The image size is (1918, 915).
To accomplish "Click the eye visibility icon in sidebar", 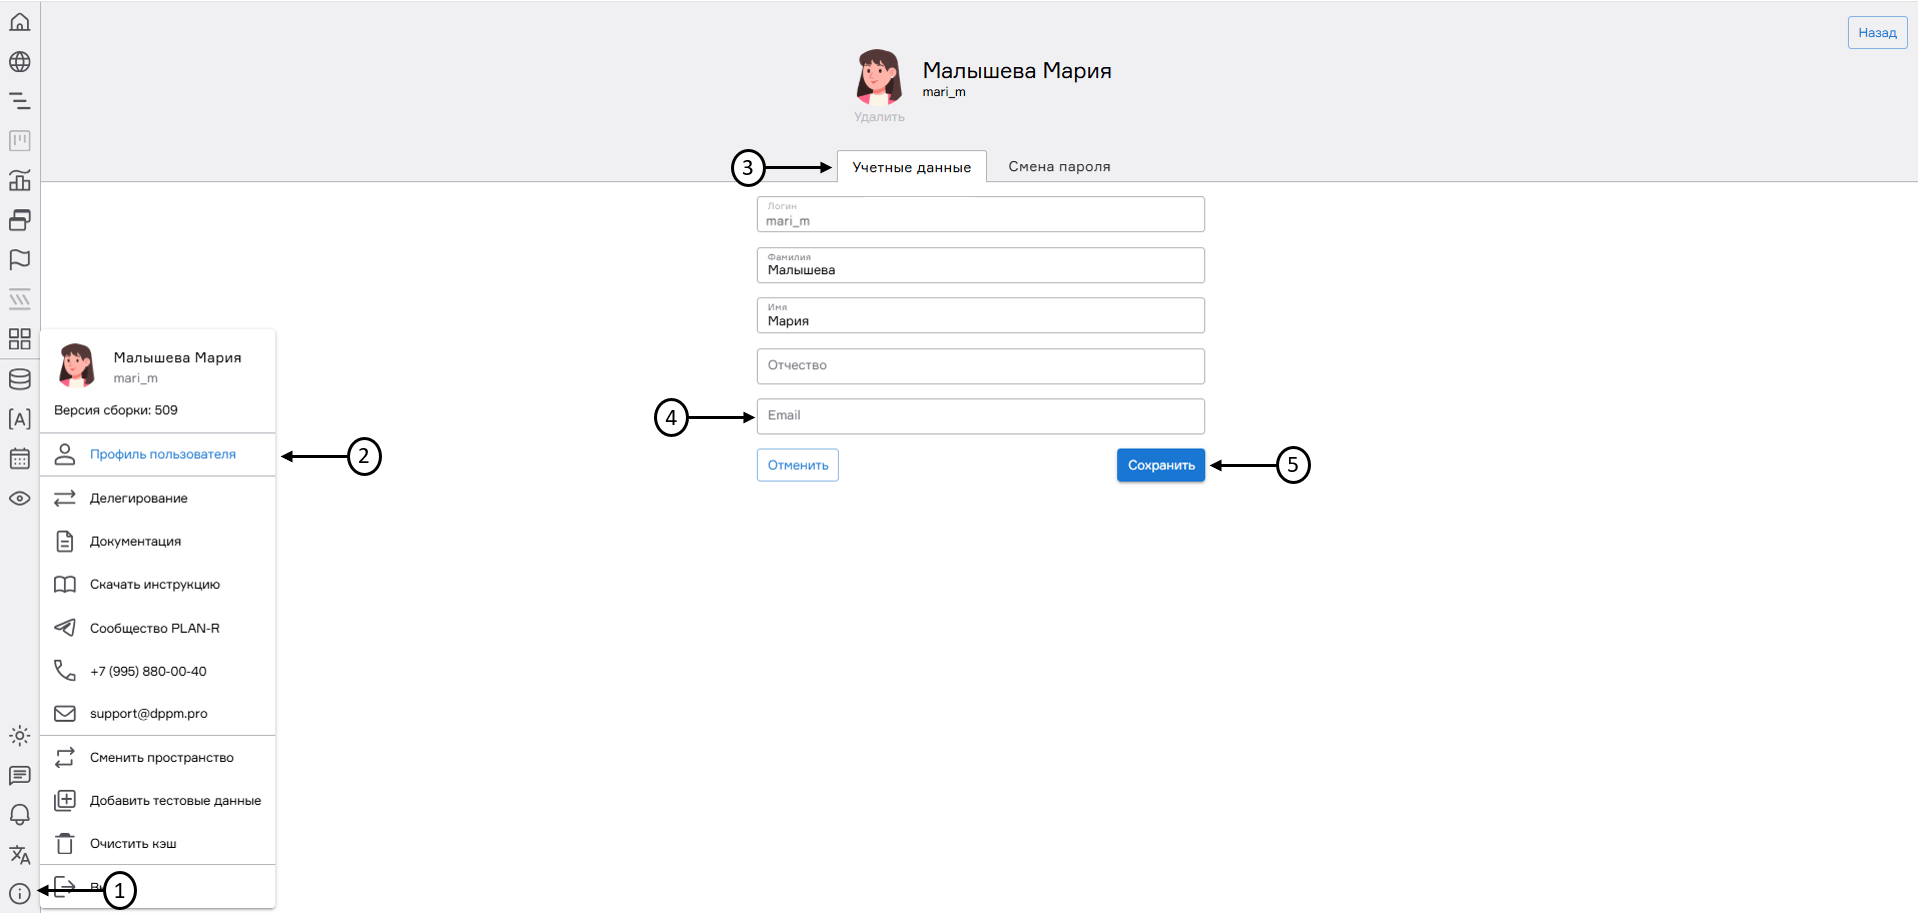I will click(x=19, y=498).
